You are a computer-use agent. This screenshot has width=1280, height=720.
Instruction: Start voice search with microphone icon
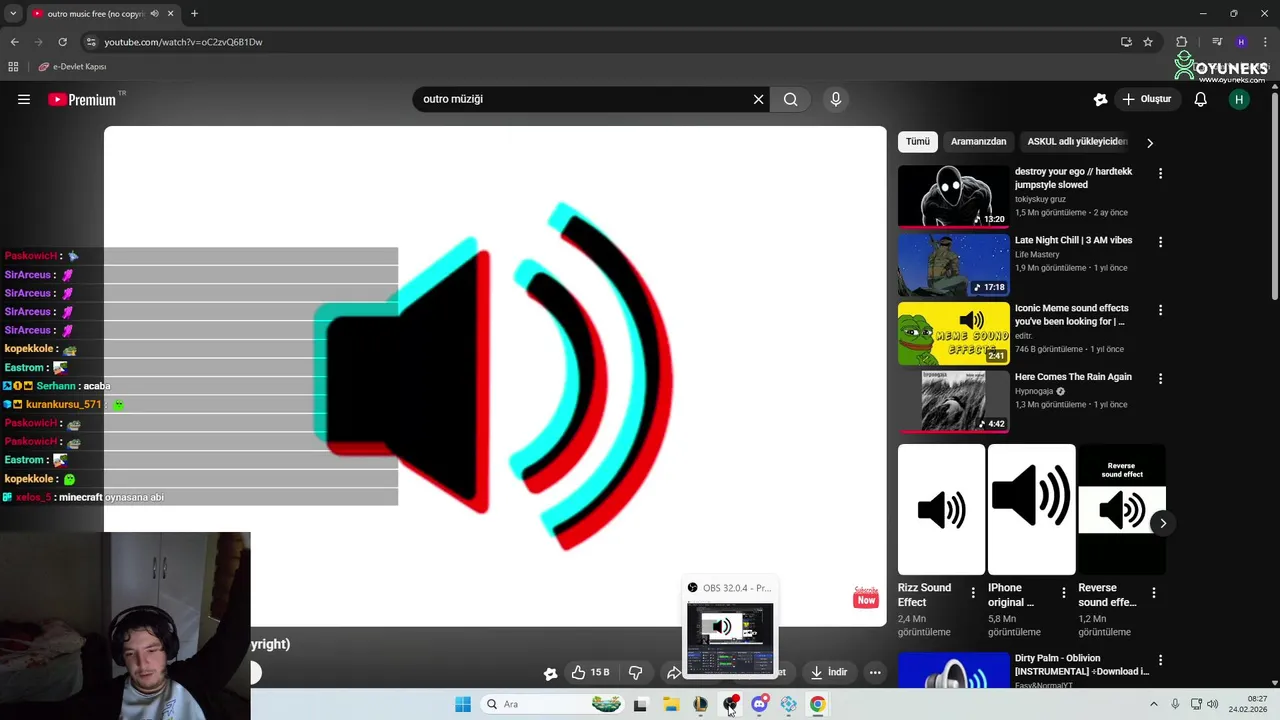point(836,99)
